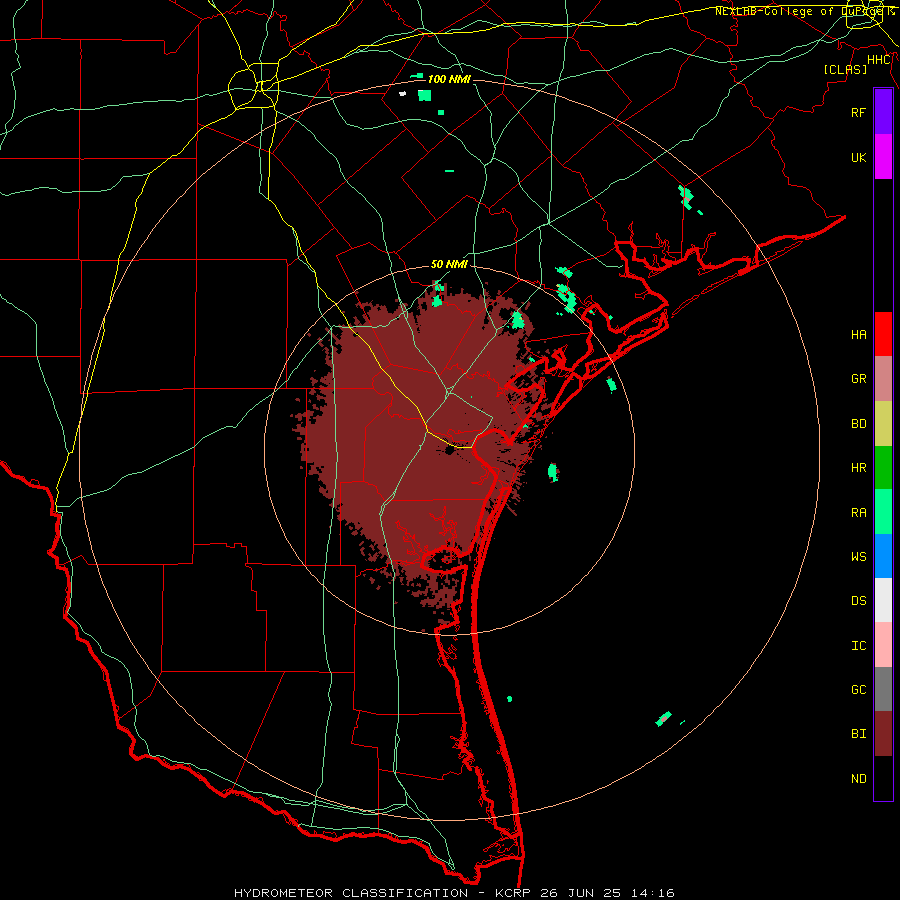900x900 pixels.
Task: Click the BD yellow legend swatch
Action: point(883,424)
